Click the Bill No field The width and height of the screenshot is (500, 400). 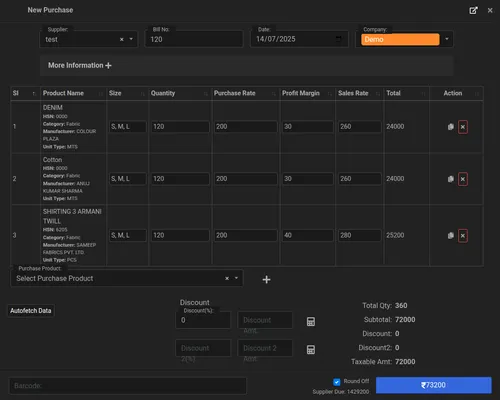click(x=194, y=39)
